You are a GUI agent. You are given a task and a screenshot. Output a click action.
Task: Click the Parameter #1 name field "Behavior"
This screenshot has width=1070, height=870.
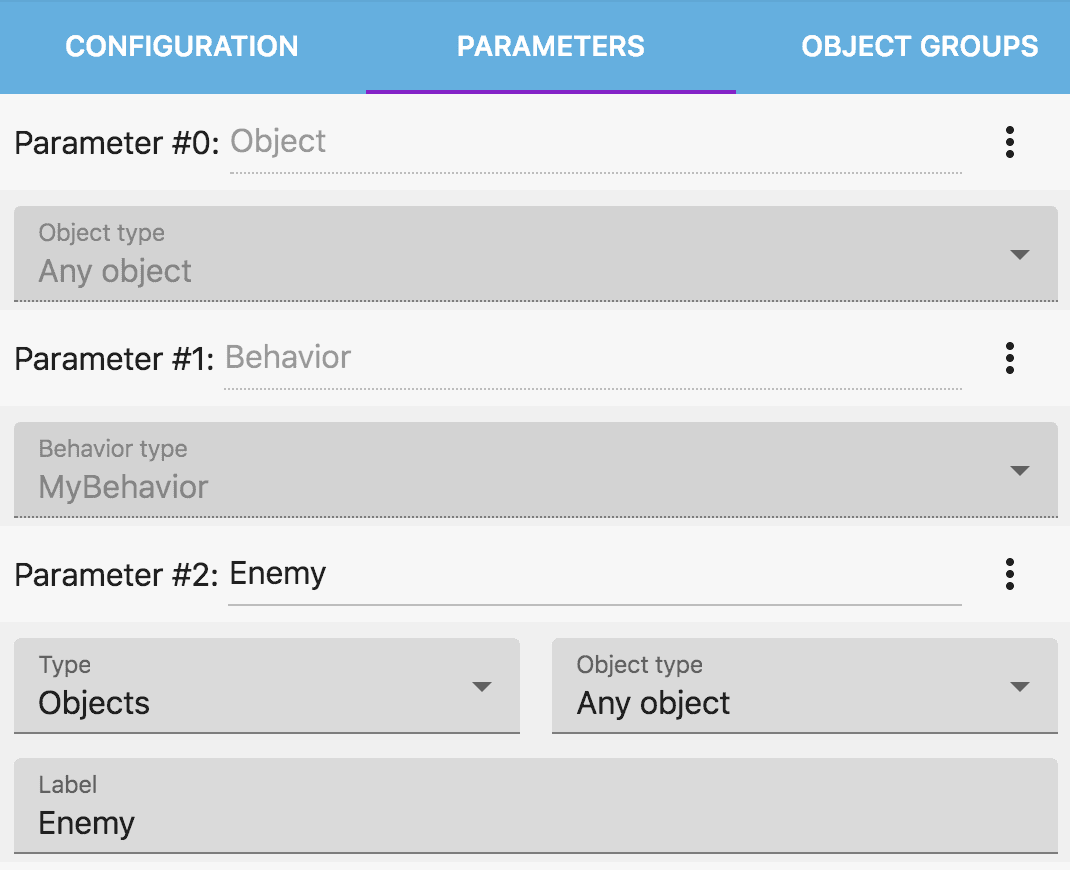[592, 358]
